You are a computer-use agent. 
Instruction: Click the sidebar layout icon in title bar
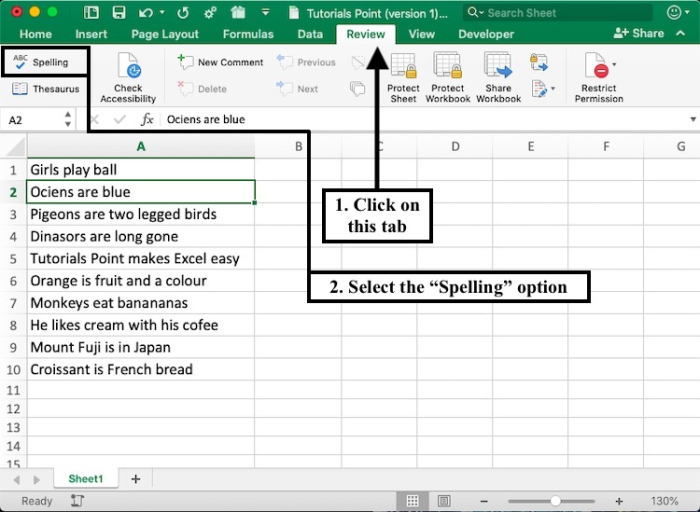(x=91, y=12)
